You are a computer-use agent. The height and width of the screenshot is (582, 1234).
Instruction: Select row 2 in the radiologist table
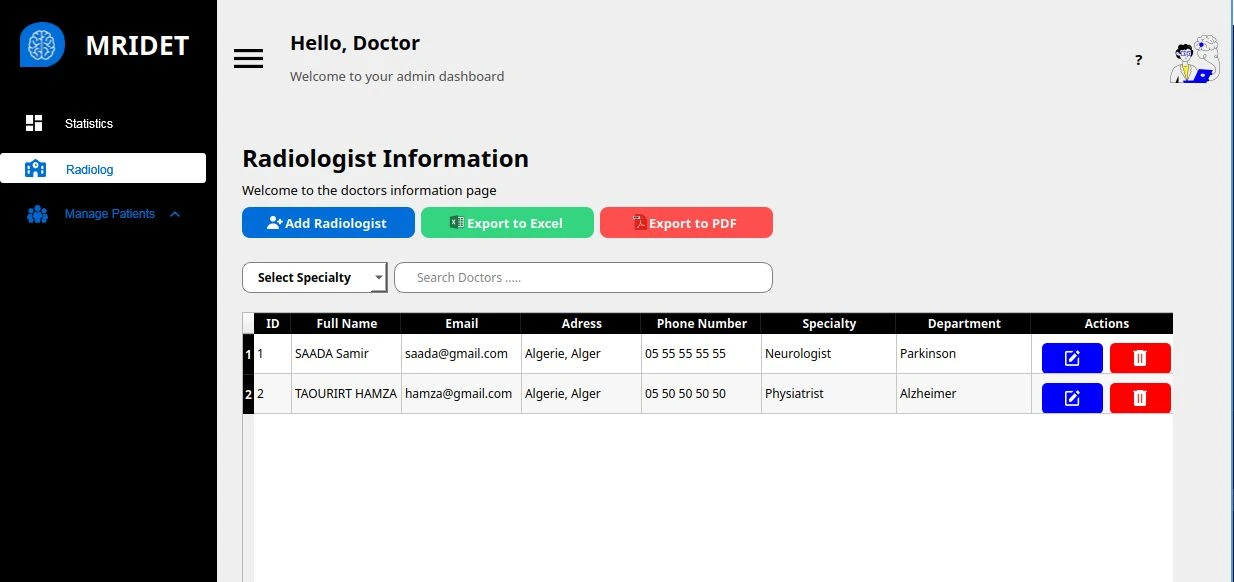point(247,394)
